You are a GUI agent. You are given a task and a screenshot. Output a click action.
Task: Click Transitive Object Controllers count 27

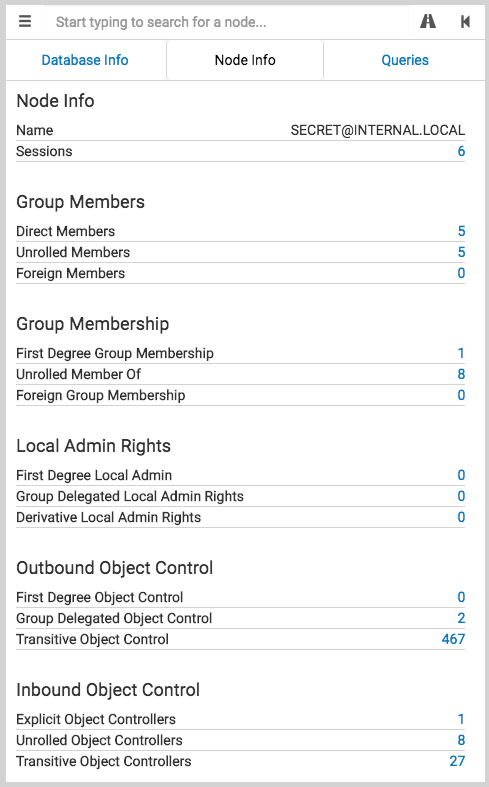click(457, 761)
